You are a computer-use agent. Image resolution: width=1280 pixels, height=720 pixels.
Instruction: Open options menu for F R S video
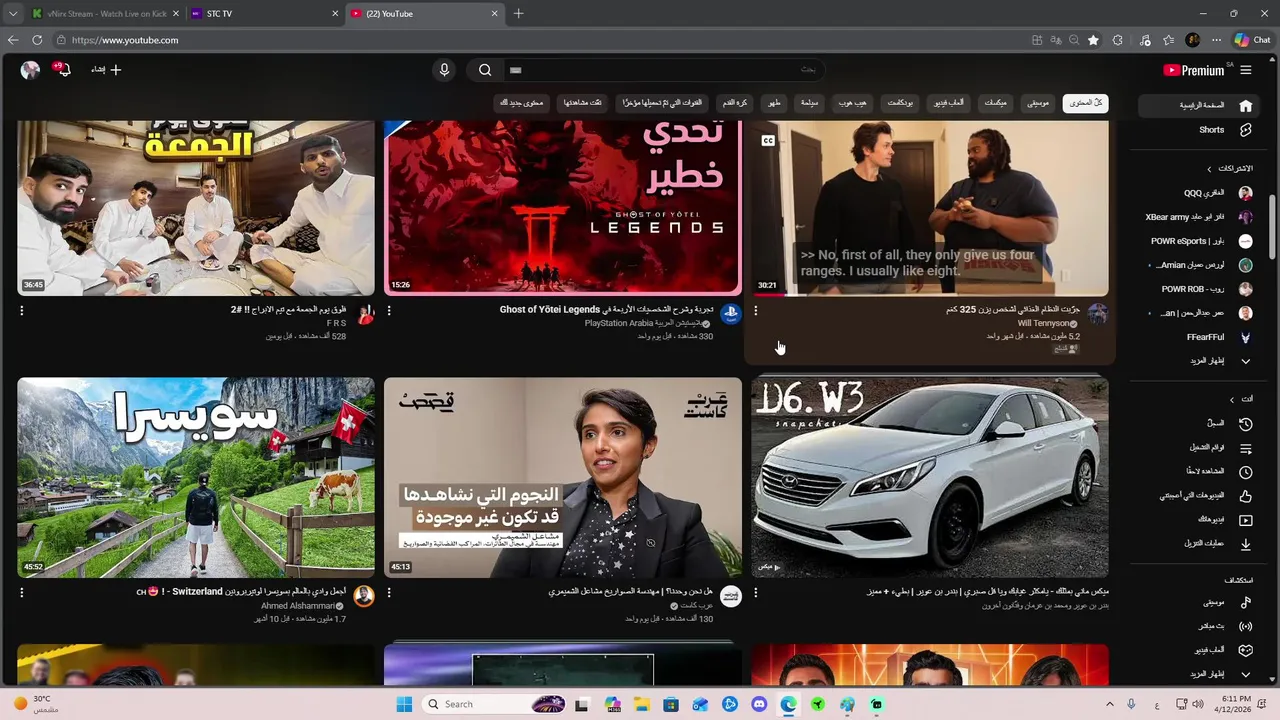[22, 310]
